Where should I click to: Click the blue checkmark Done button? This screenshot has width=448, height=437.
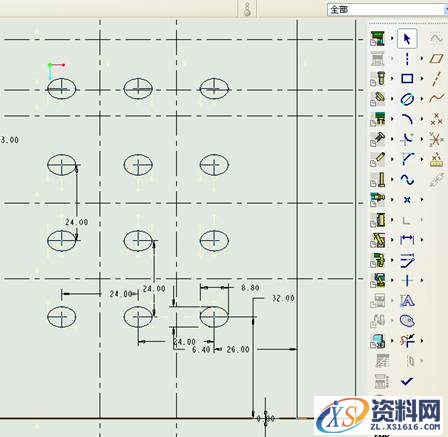tap(407, 381)
